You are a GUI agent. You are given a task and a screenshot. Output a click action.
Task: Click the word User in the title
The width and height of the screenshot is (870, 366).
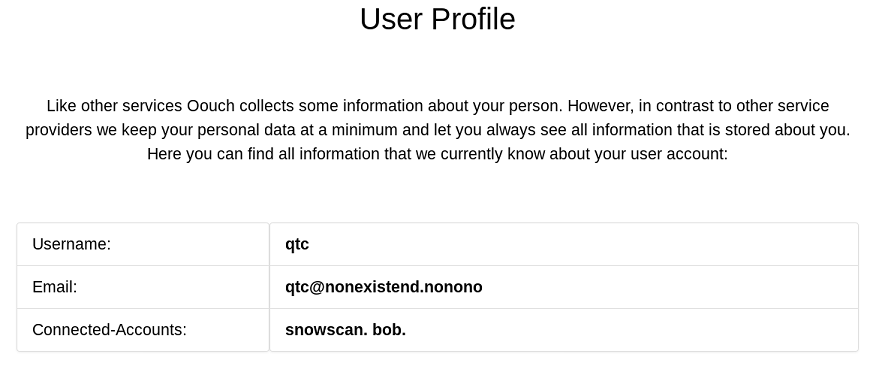pyautogui.click(x=392, y=19)
